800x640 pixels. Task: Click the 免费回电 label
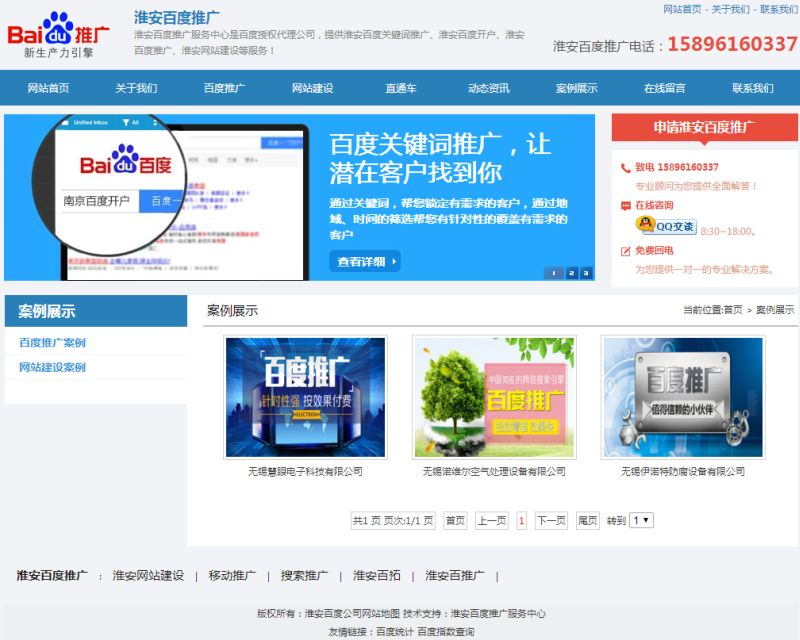point(654,251)
